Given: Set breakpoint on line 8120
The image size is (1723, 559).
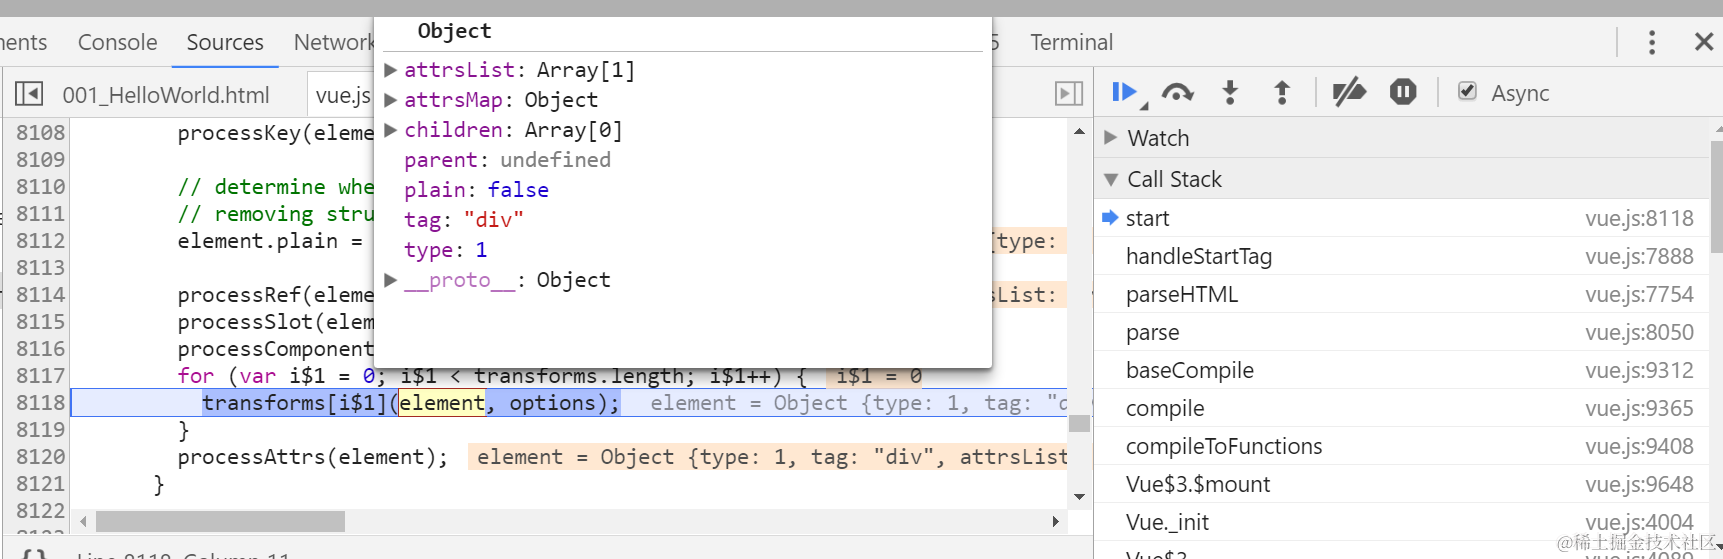Looking at the screenshot, I should [x=40, y=457].
